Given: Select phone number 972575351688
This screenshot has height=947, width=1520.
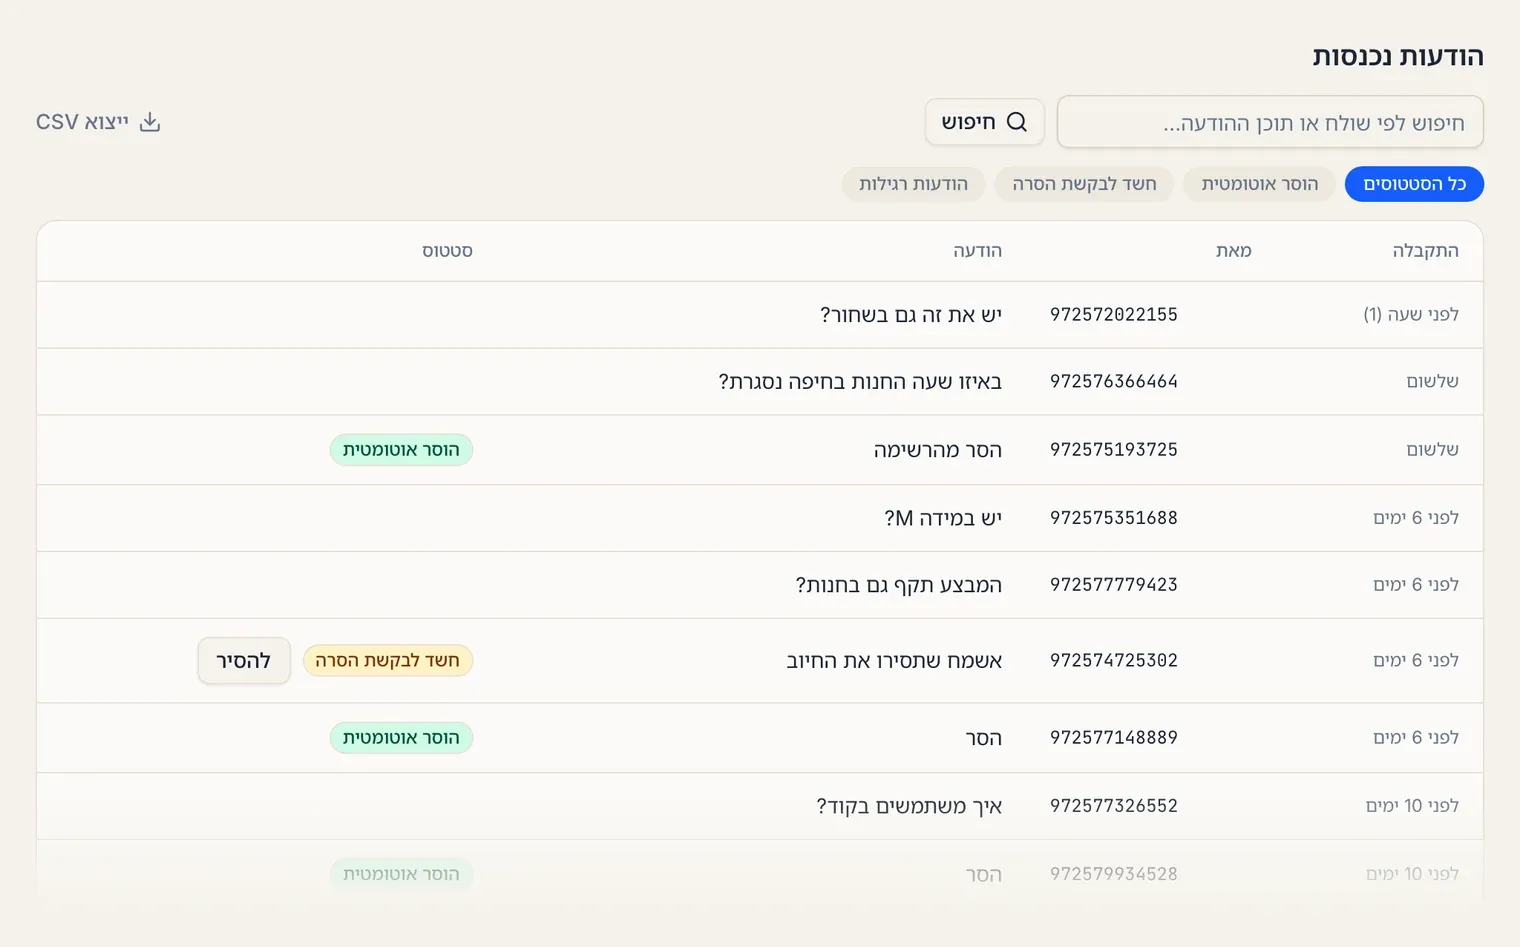Looking at the screenshot, I should point(1114,518).
